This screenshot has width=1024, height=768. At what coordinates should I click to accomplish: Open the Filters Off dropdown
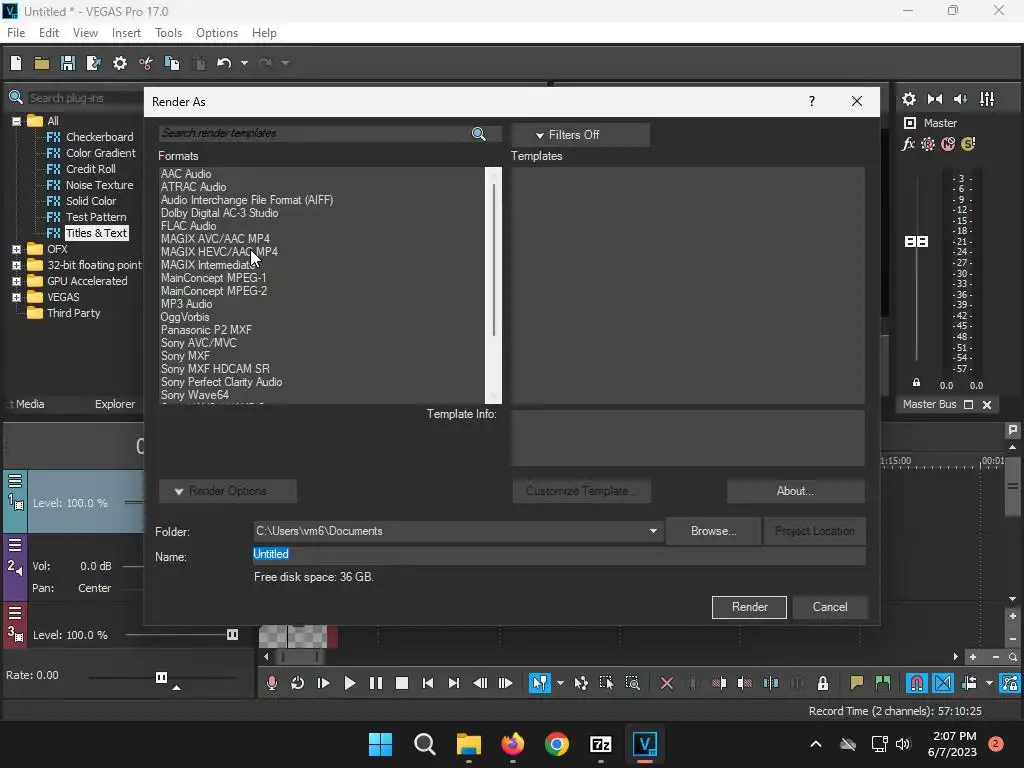[x=581, y=135]
